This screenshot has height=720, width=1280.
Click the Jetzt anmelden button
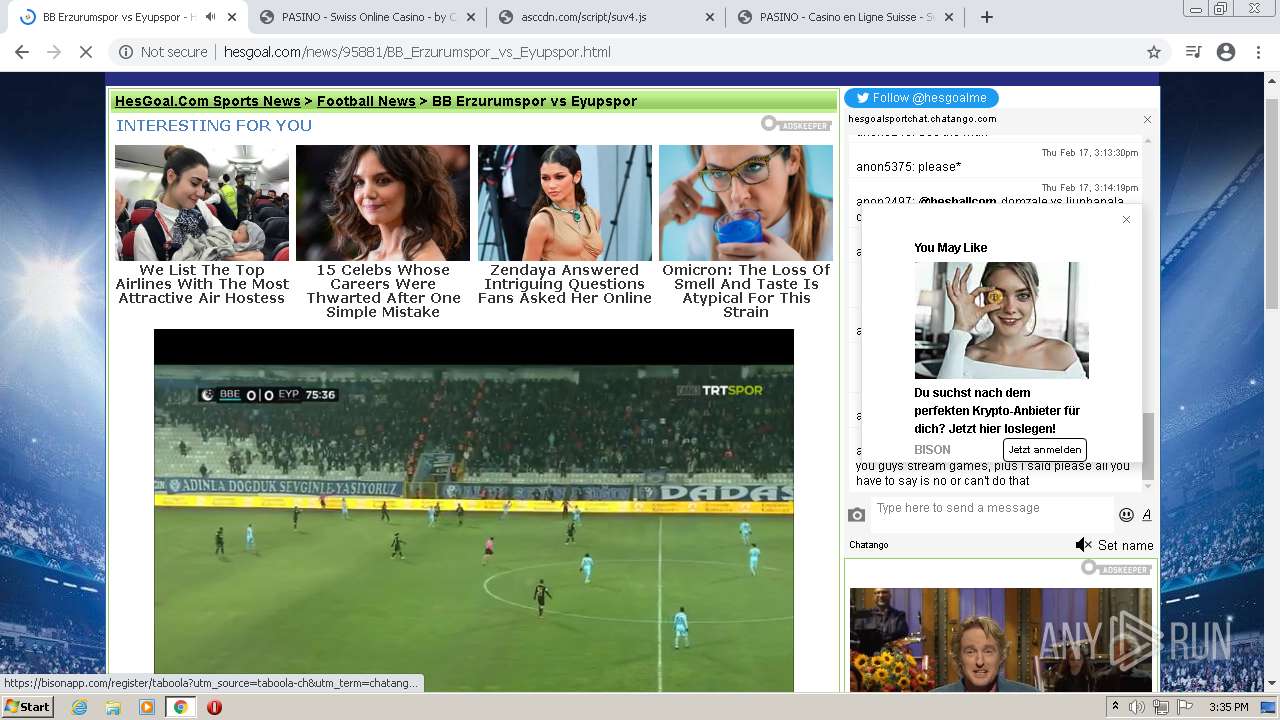(x=1044, y=450)
